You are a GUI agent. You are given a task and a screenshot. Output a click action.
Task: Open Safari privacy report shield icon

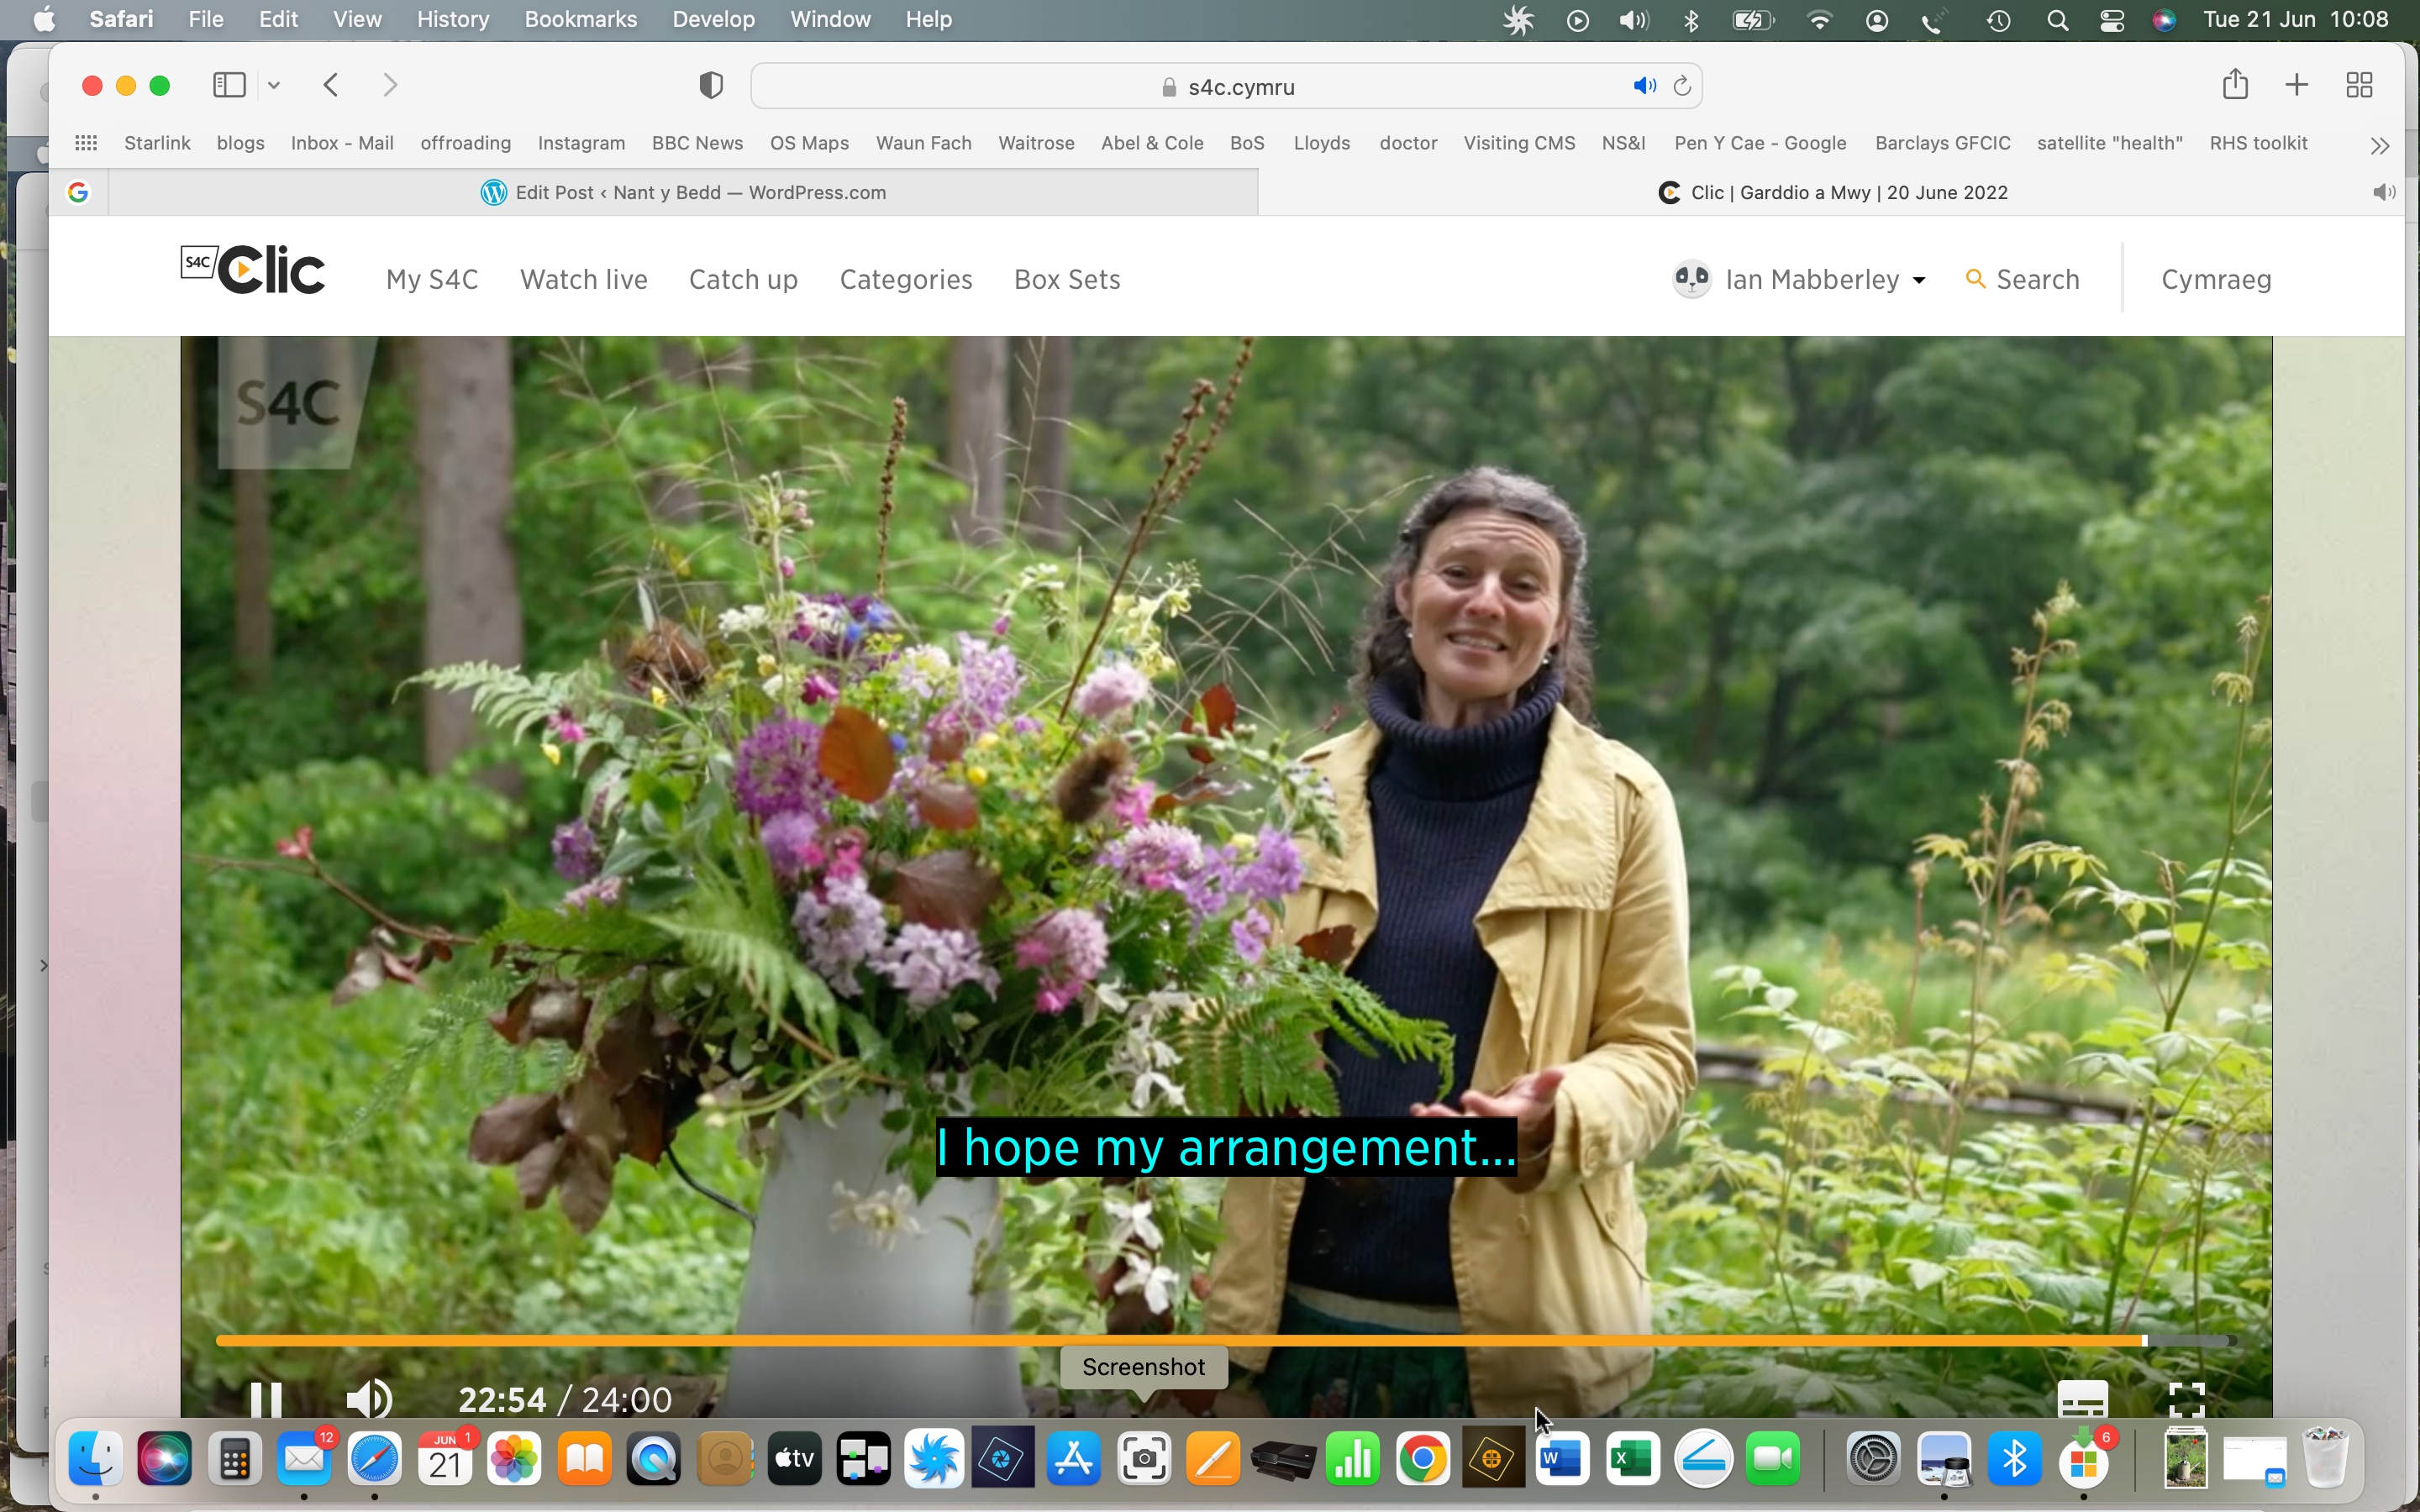[711, 86]
